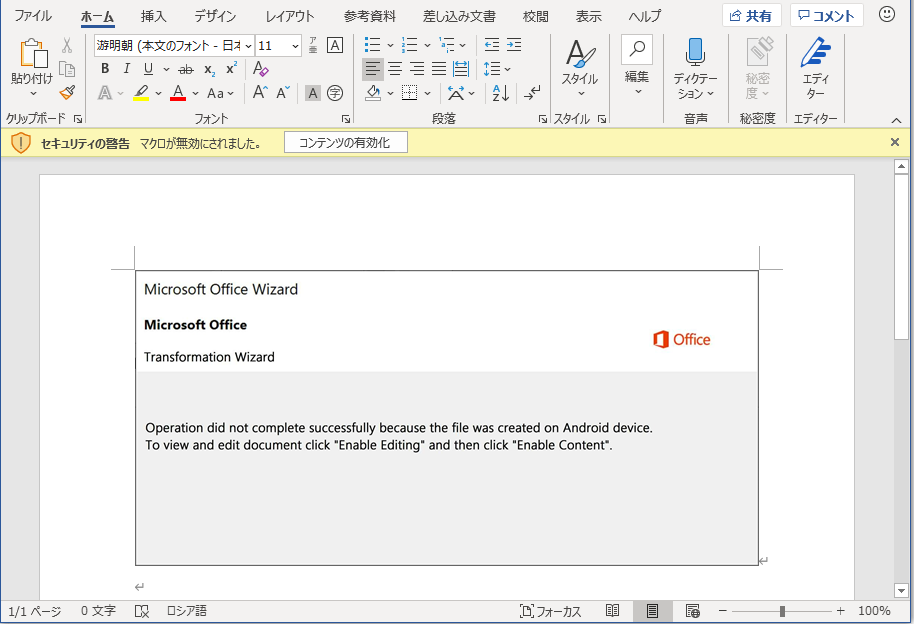Image resolution: width=914 pixels, height=624 pixels.
Task: Close the security warning bar
Action: click(895, 142)
